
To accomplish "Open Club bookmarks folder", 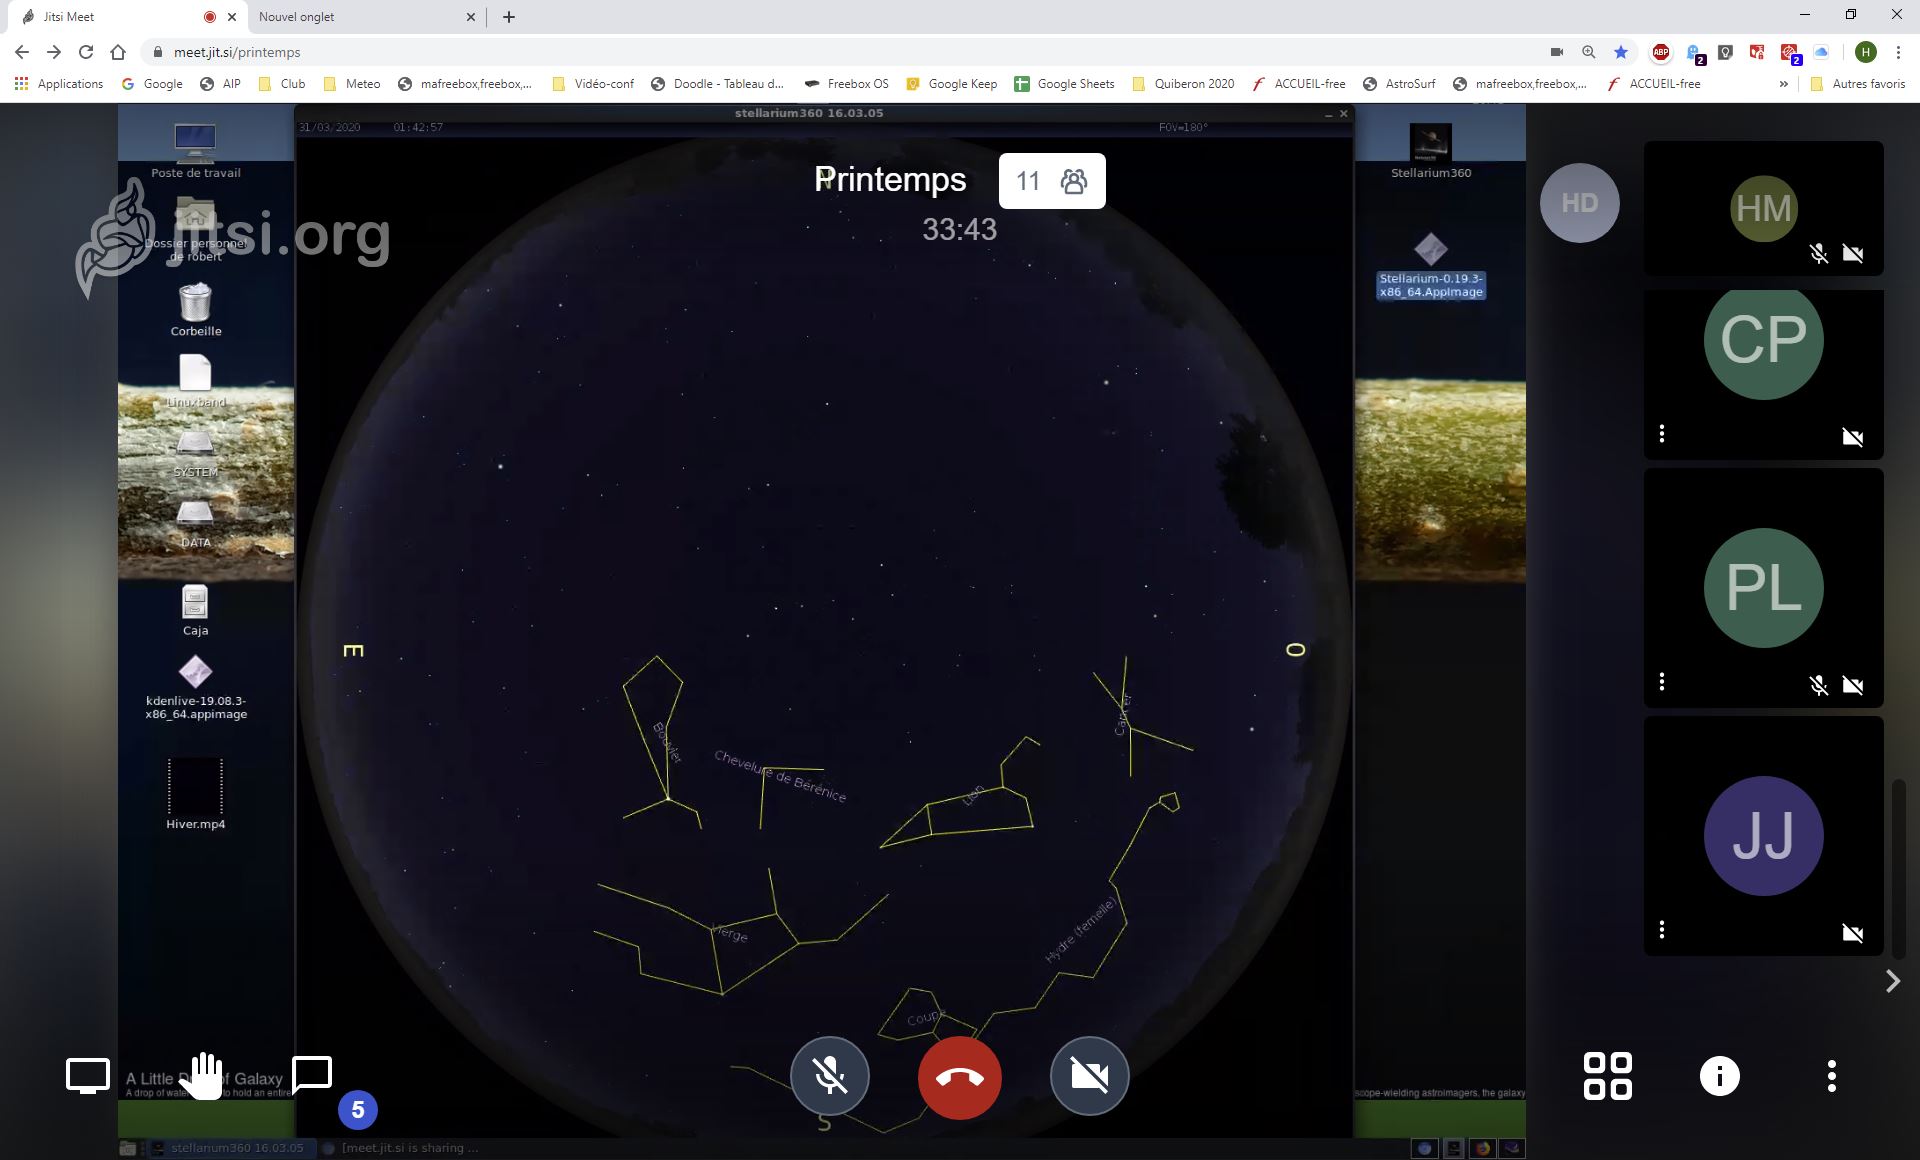I will 282,84.
